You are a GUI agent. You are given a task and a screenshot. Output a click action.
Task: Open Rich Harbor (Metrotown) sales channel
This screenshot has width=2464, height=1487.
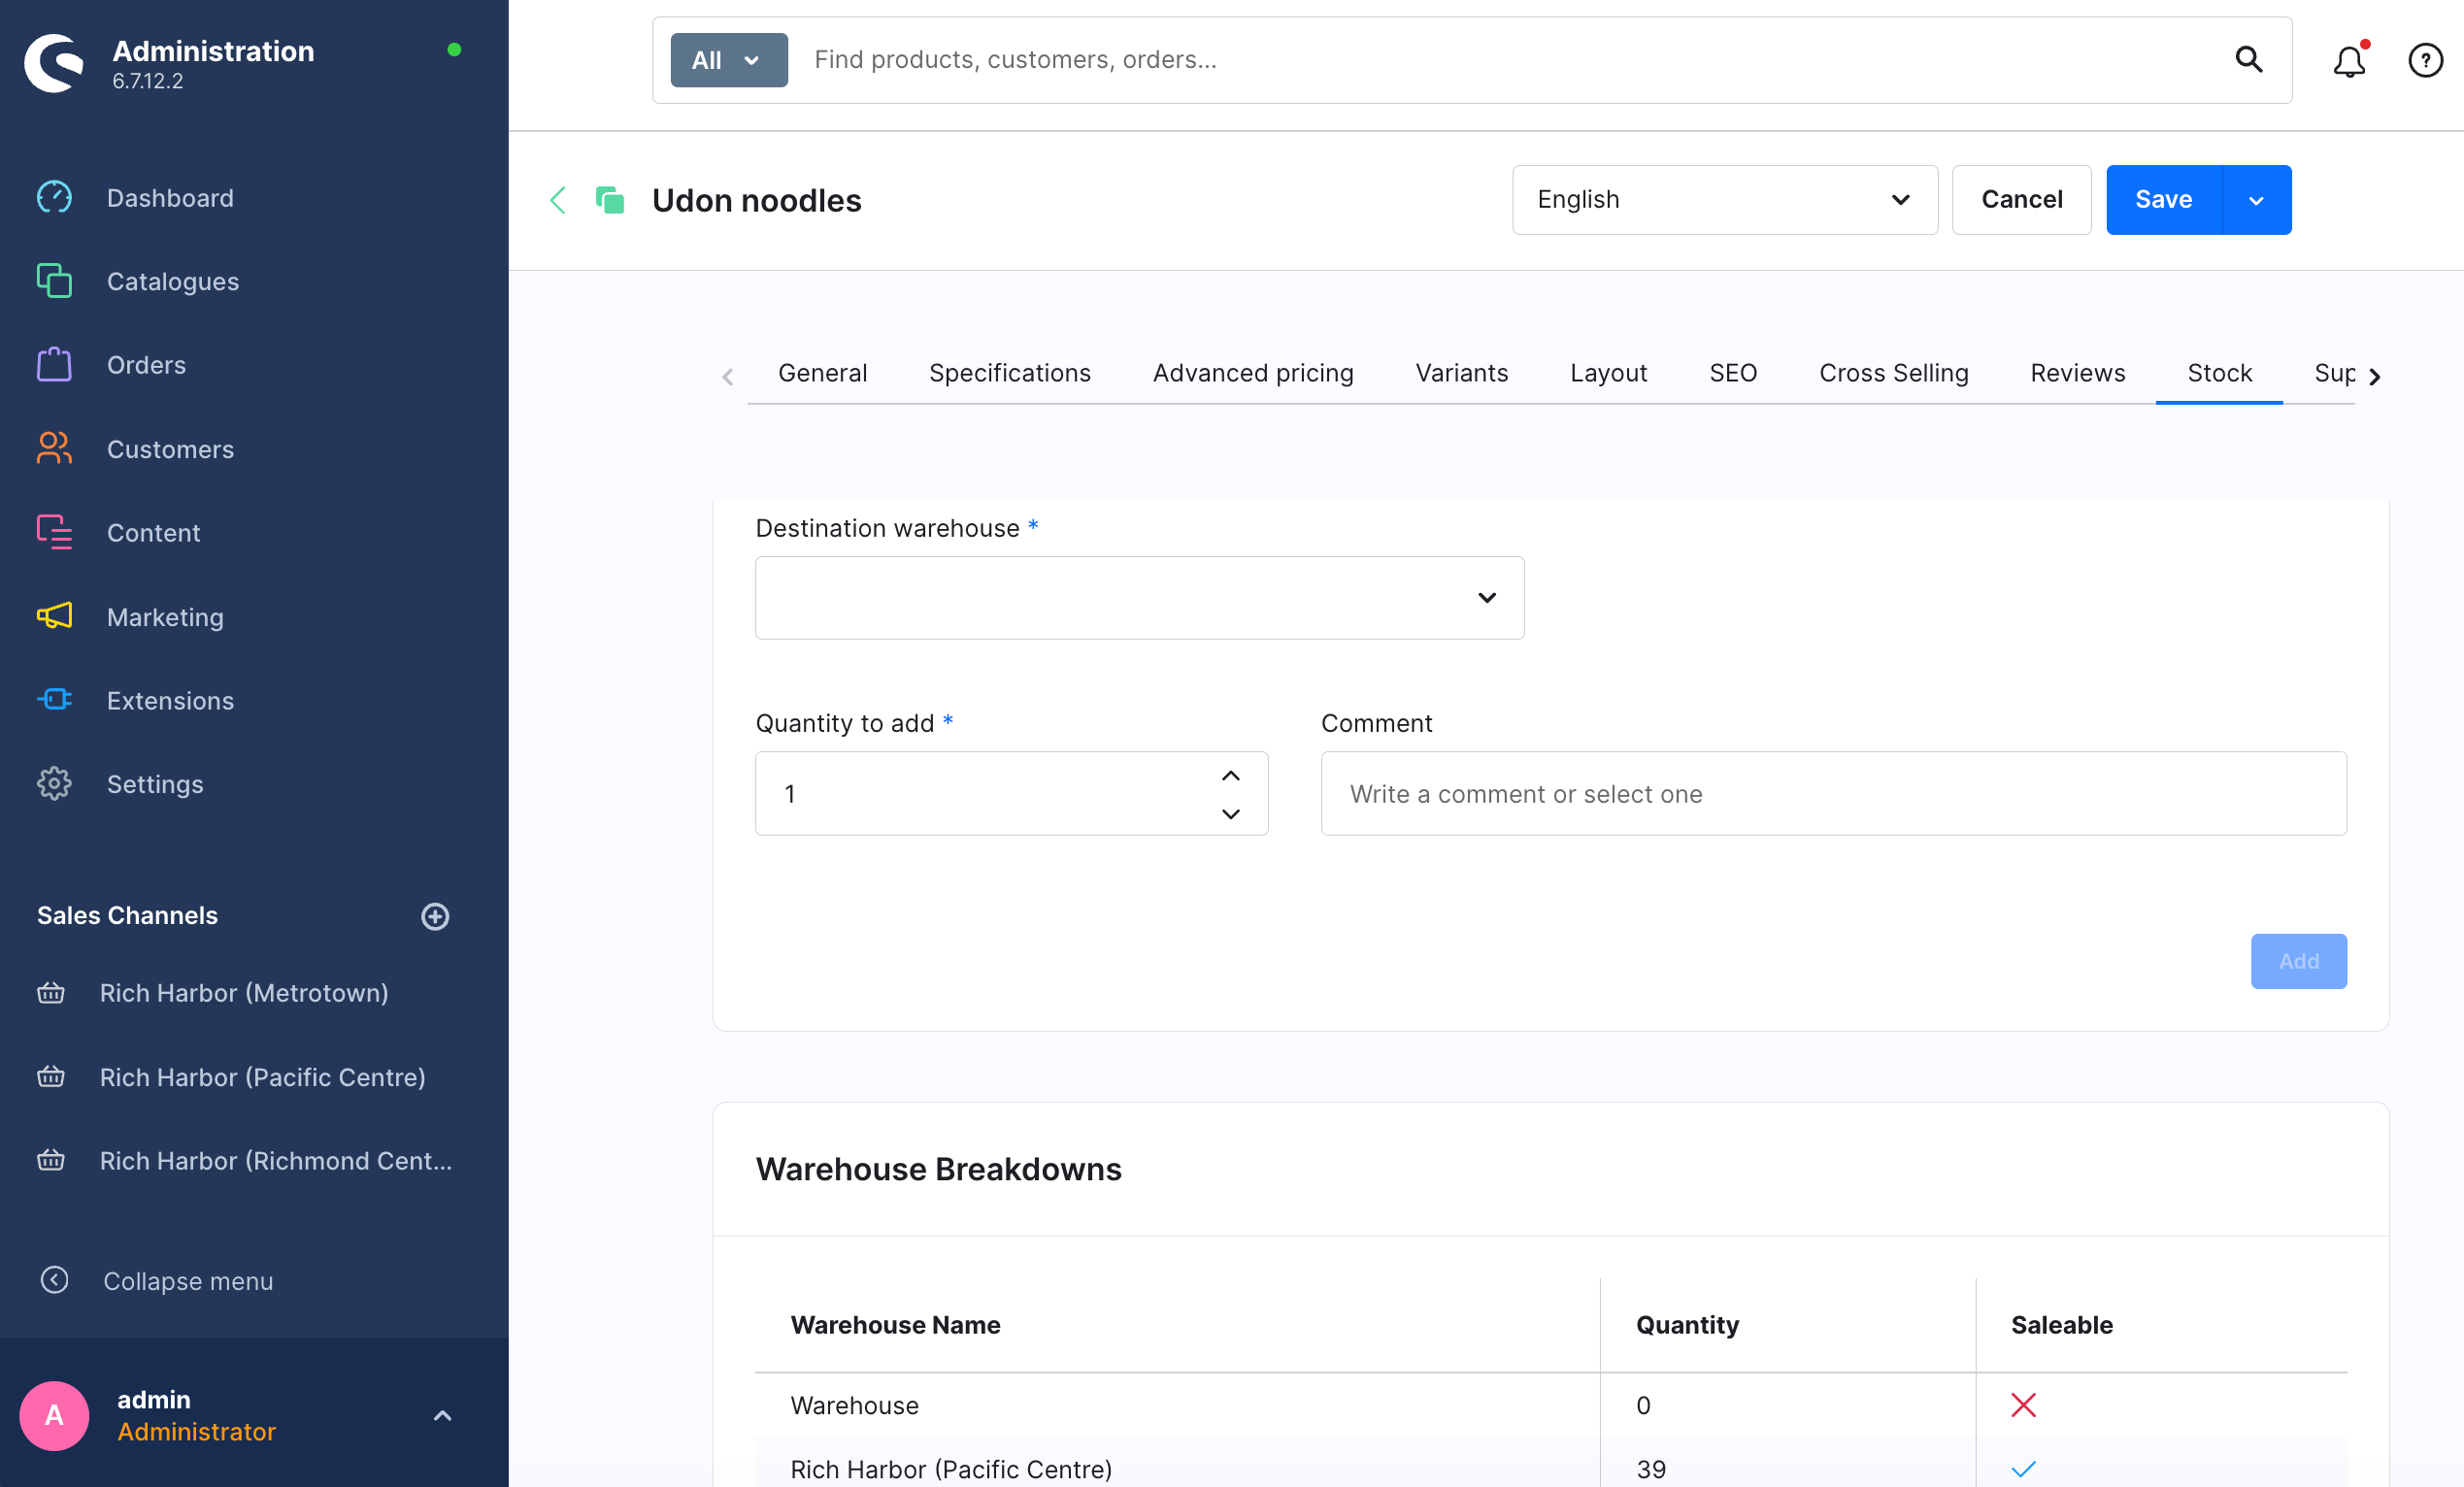244,993
